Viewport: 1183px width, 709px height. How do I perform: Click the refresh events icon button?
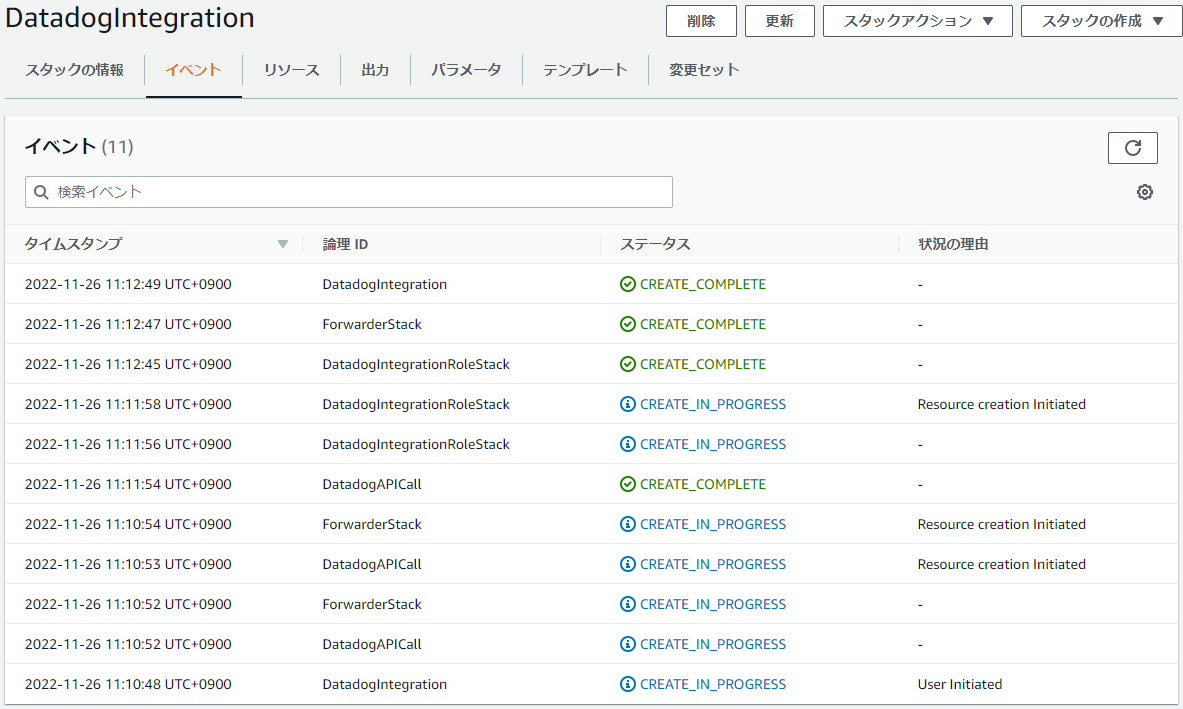click(1132, 148)
